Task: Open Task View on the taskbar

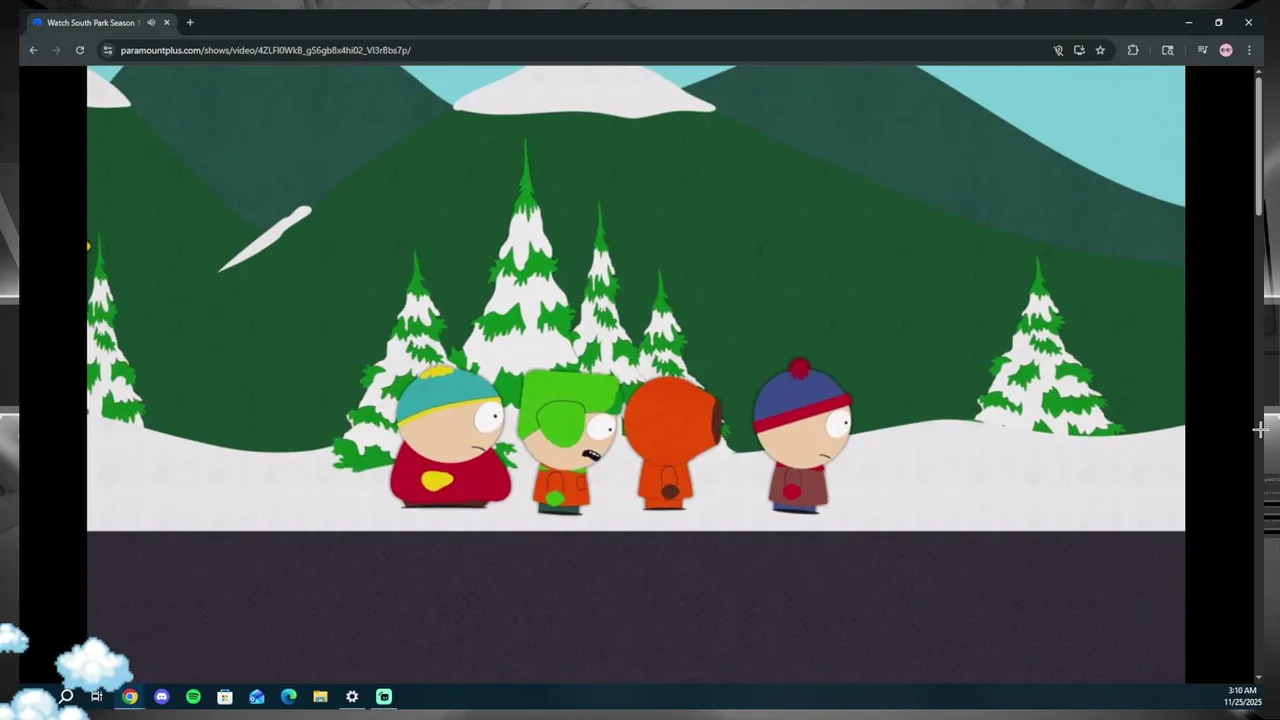Action: click(x=97, y=696)
